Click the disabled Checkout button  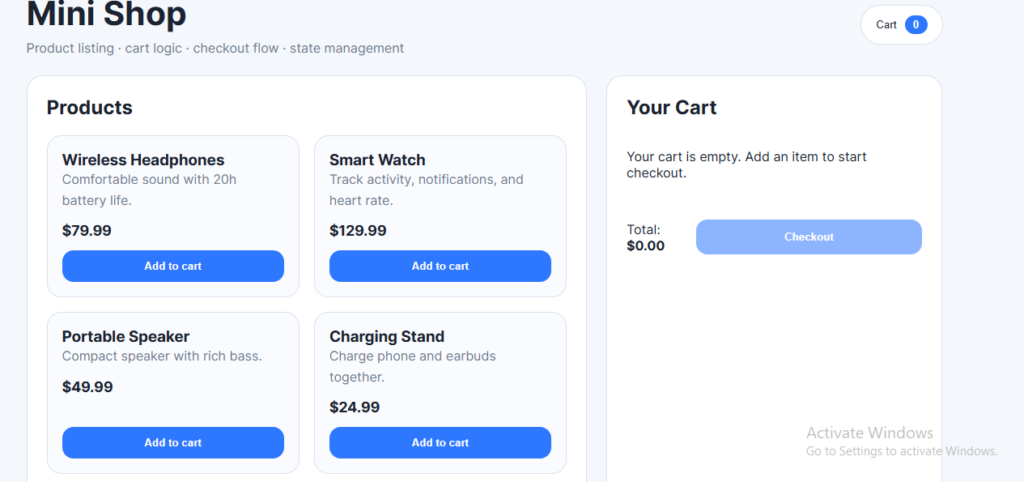tap(808, 236)
